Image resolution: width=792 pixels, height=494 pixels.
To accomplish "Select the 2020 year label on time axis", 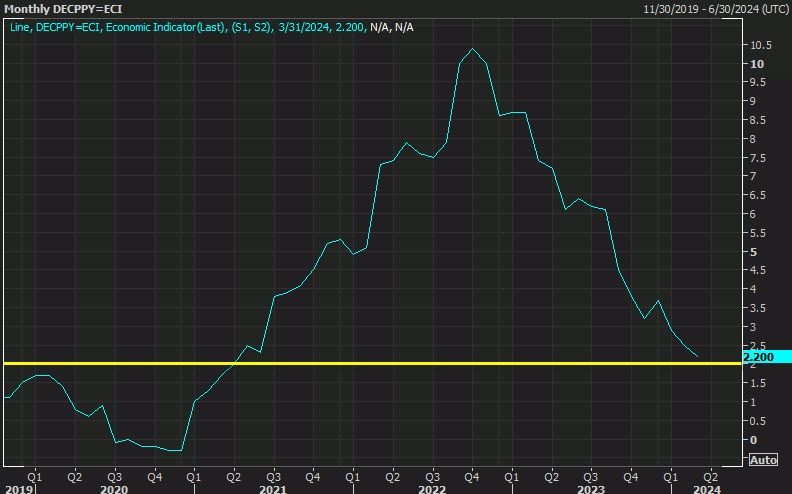I will pyautogui.click(x=113, y=488).
